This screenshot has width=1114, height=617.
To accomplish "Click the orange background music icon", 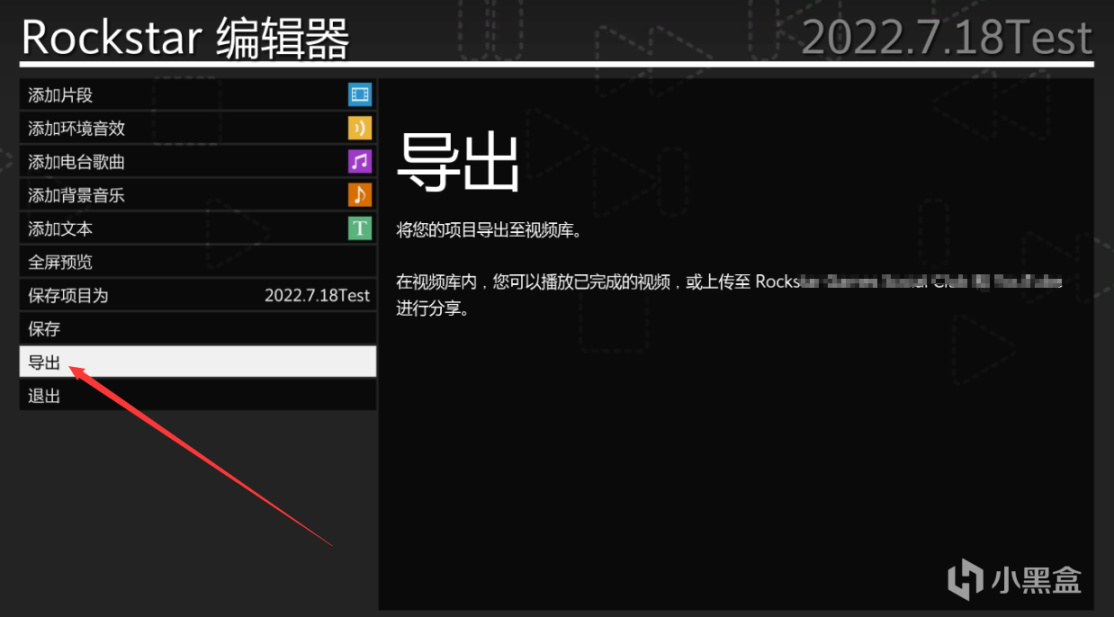I will coord(359,195).
